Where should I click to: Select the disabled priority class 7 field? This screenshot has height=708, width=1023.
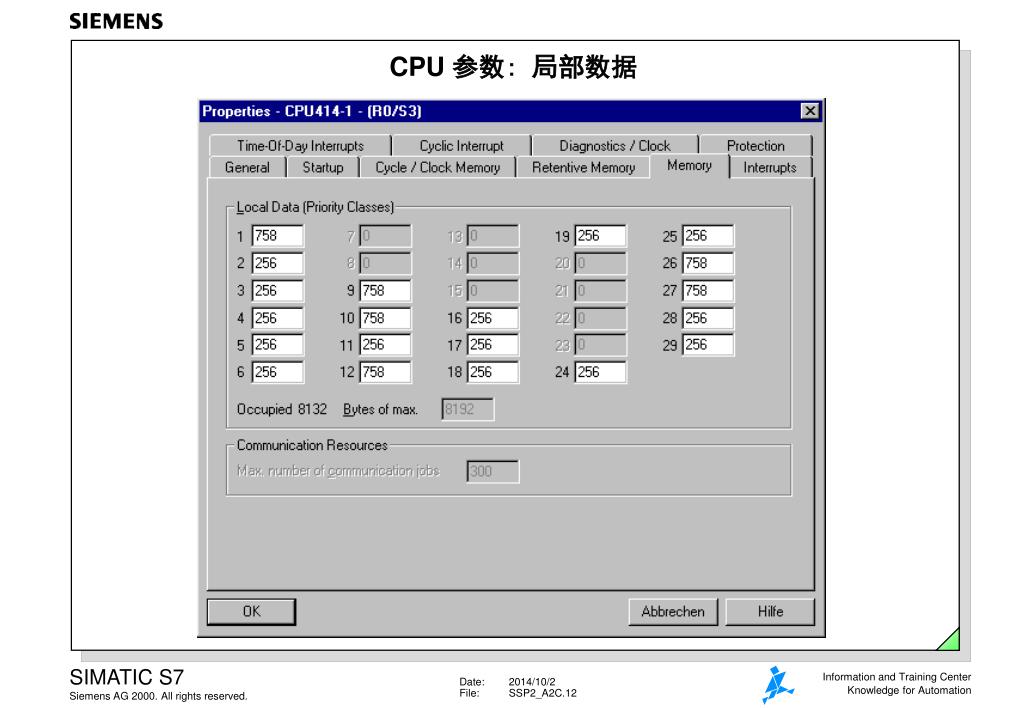point(385,236)
